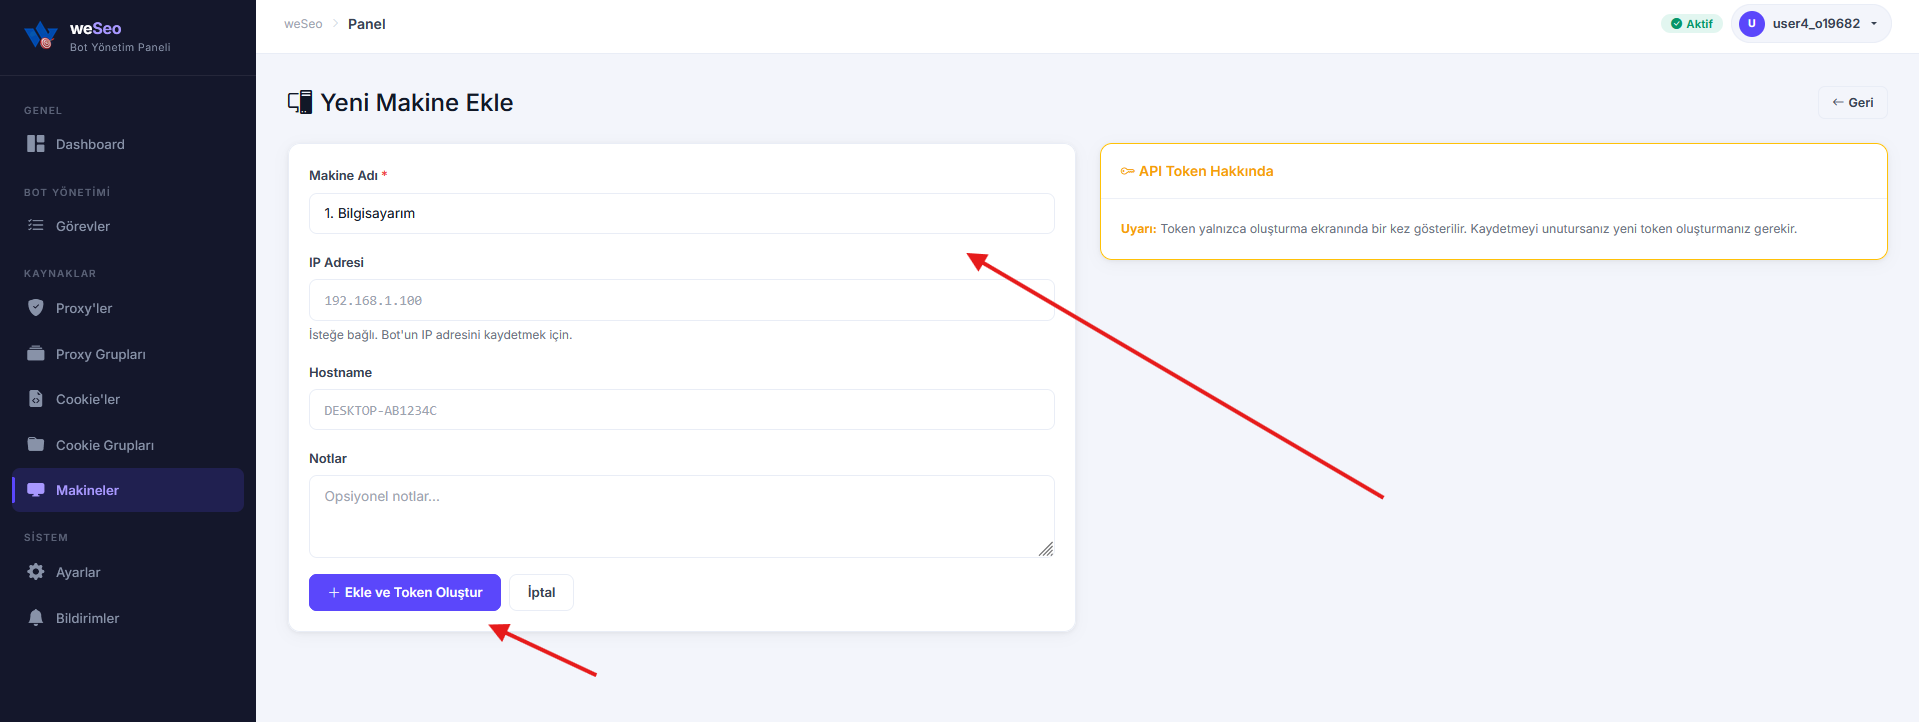Click the Notlar textarea resize handle
The height and width of the screenshot is (722, 1919).
coord(1046,549)
